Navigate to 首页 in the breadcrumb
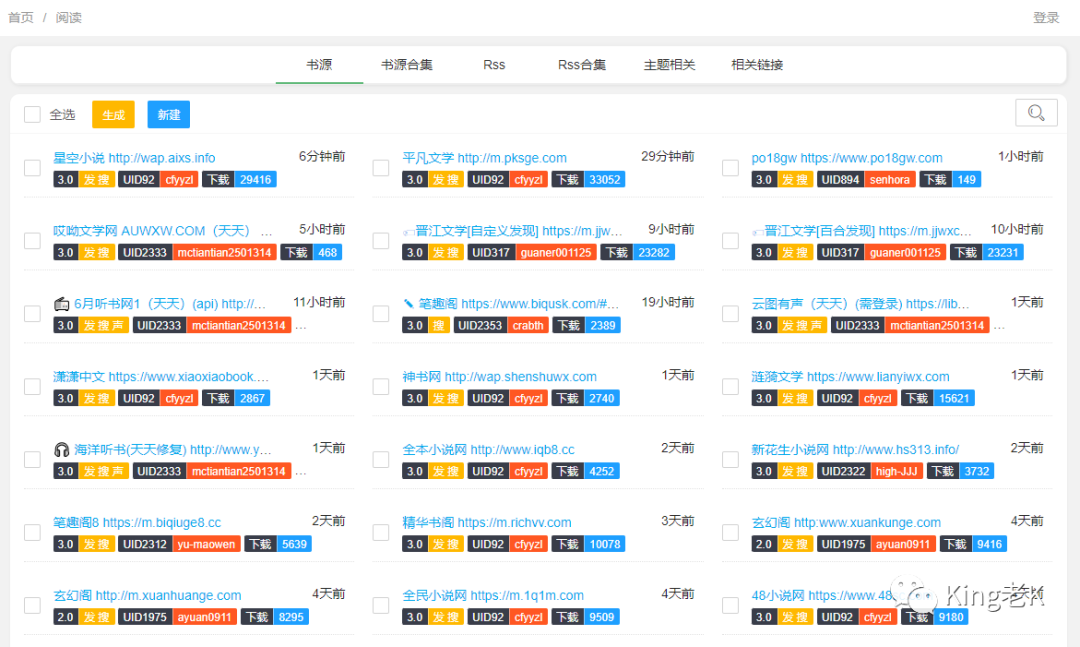1080x647 pixels. (20, 18)
